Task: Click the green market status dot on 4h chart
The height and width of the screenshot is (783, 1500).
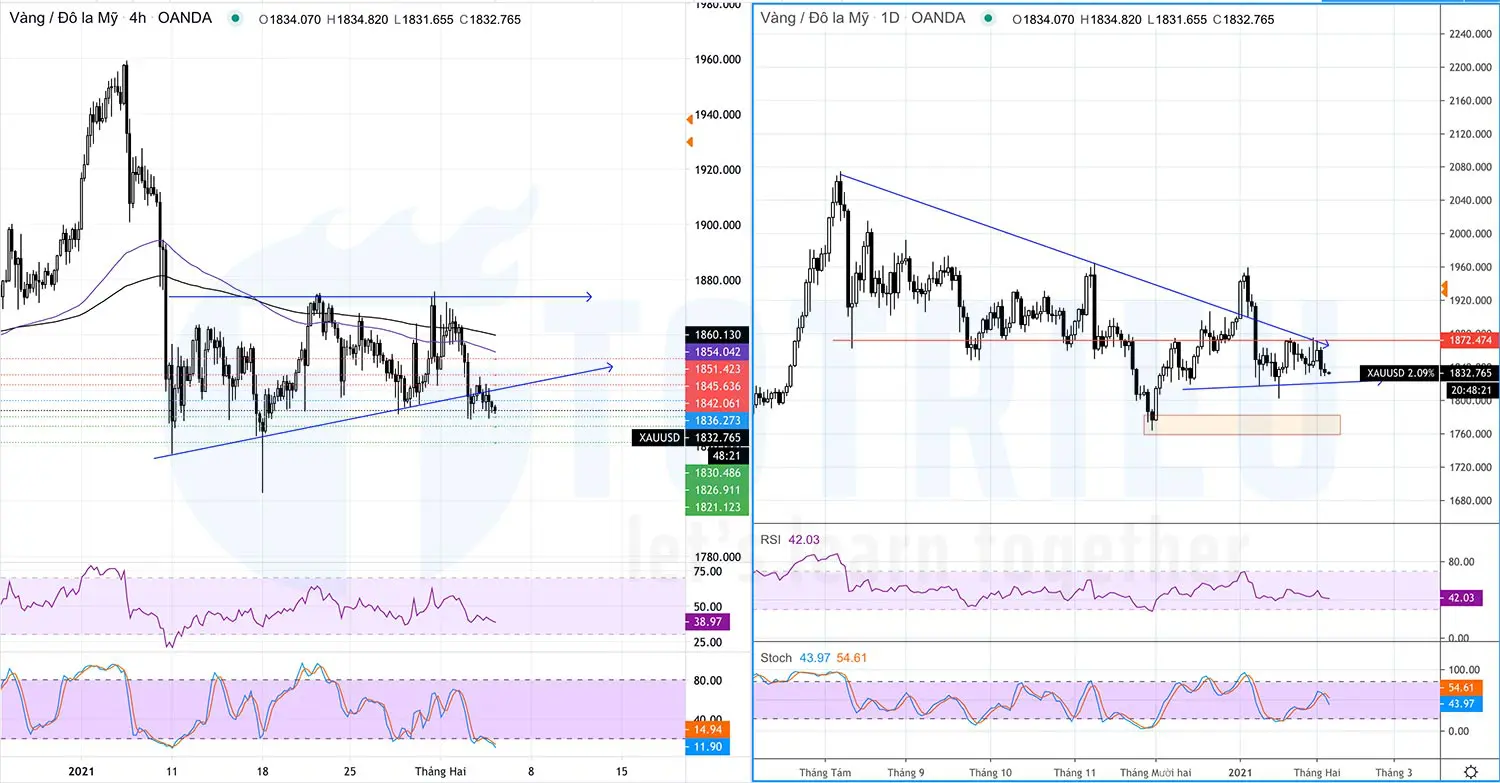Action: [x=236, y=17]
